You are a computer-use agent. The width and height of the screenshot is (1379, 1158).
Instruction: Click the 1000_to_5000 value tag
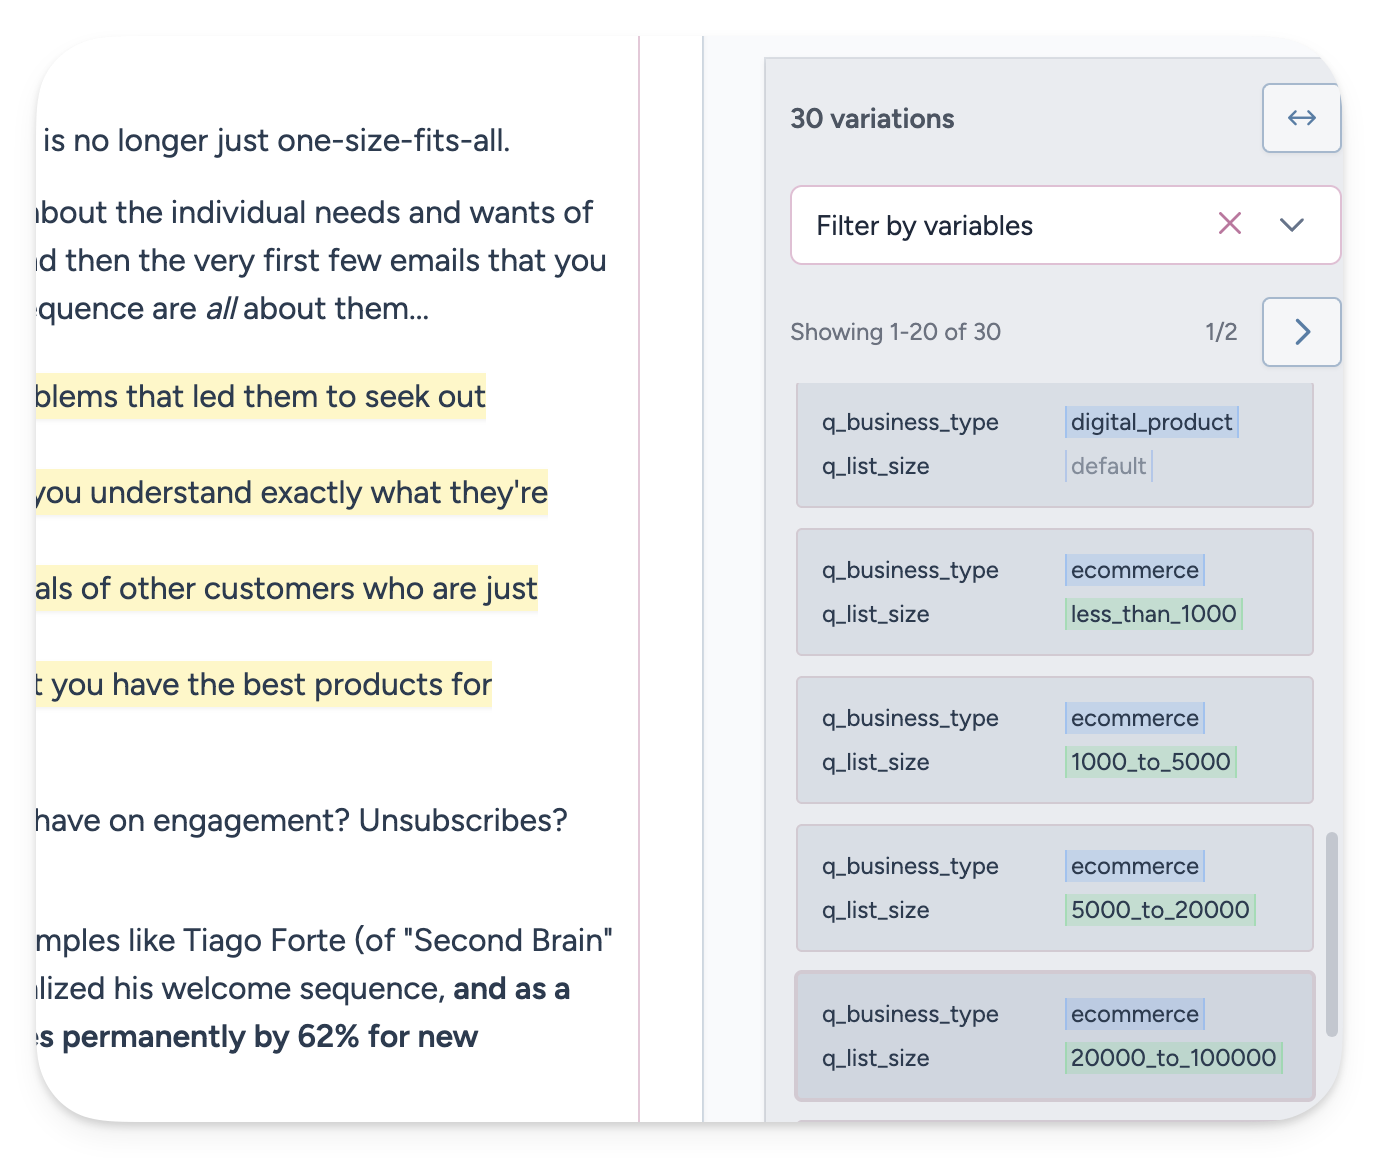point(1150,762)
